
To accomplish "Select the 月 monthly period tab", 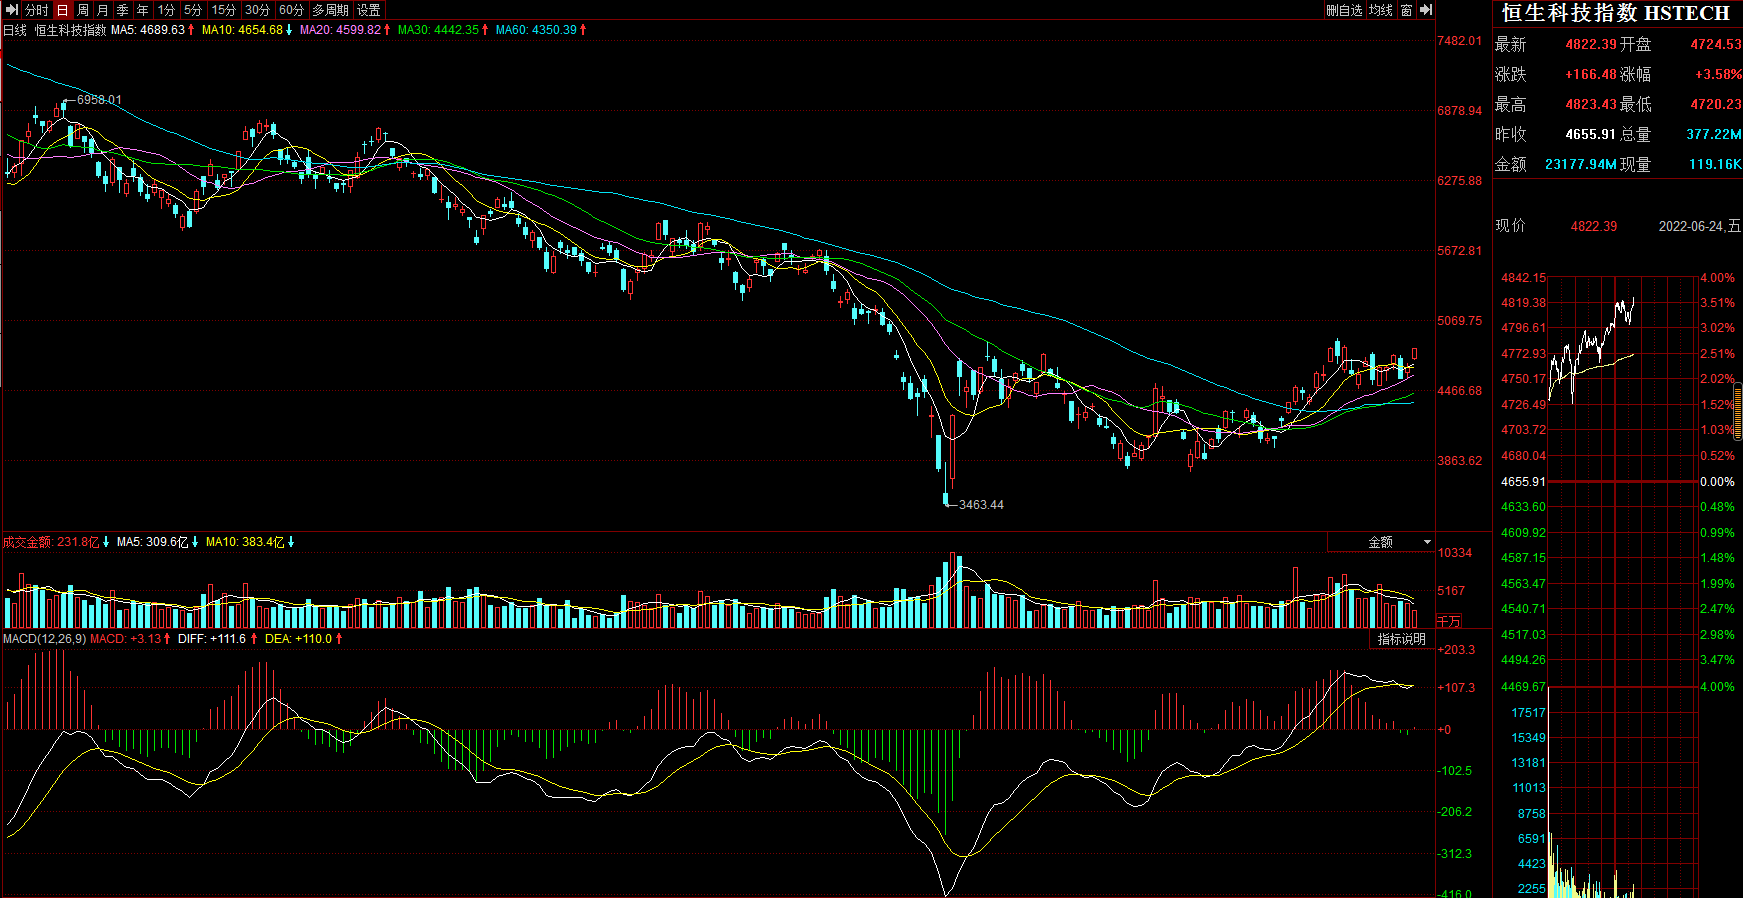I will 103,10.
